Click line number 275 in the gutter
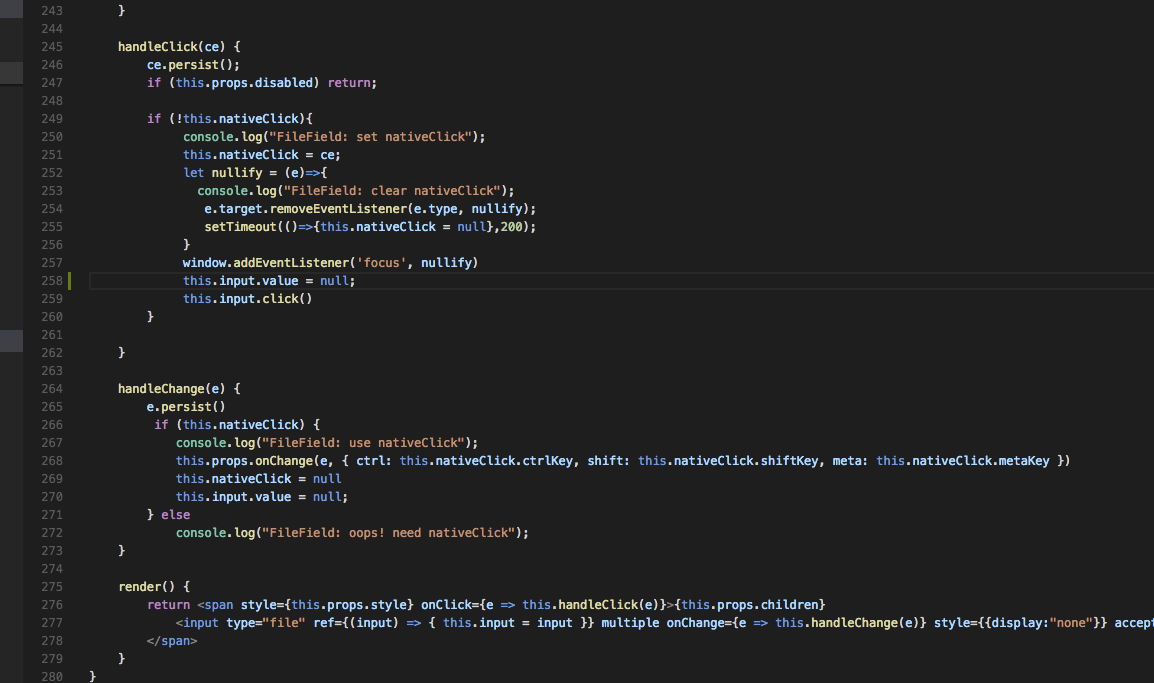 point(51,586)
